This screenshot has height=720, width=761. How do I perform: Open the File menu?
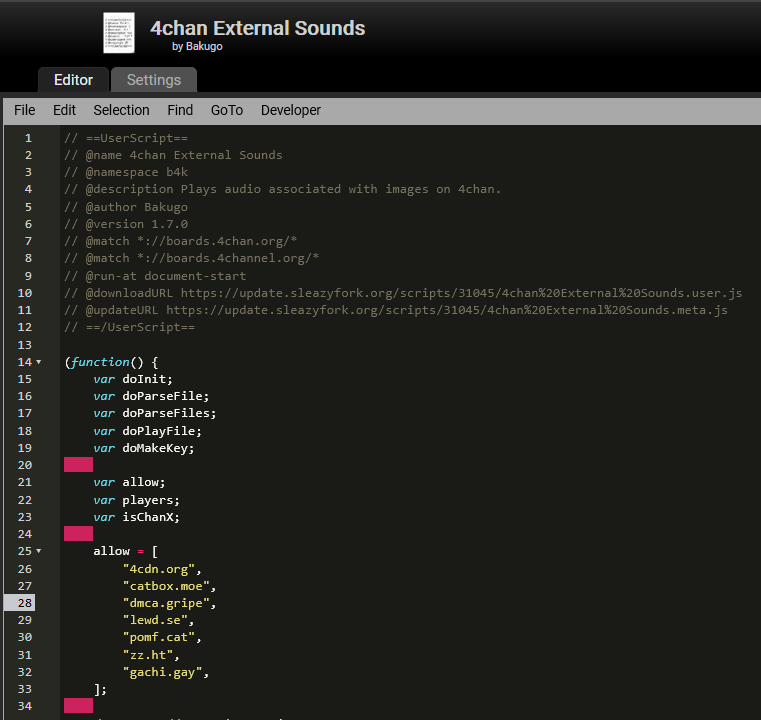point(25,110)
